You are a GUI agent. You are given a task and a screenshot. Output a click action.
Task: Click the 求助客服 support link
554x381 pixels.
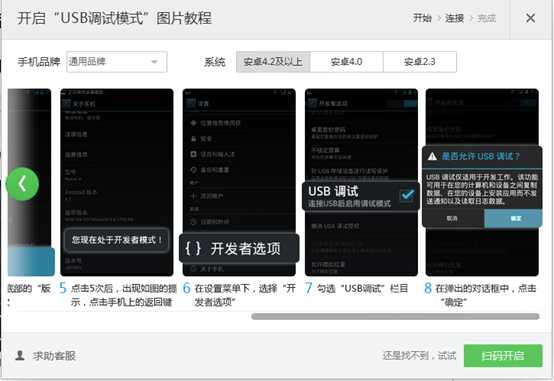click(54, 356)
